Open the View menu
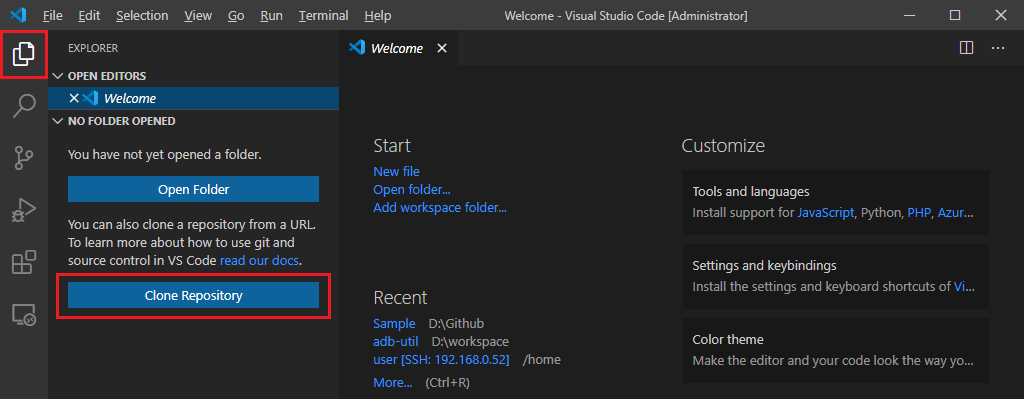This screenshot has width=1024, height=399. point(198,15)
